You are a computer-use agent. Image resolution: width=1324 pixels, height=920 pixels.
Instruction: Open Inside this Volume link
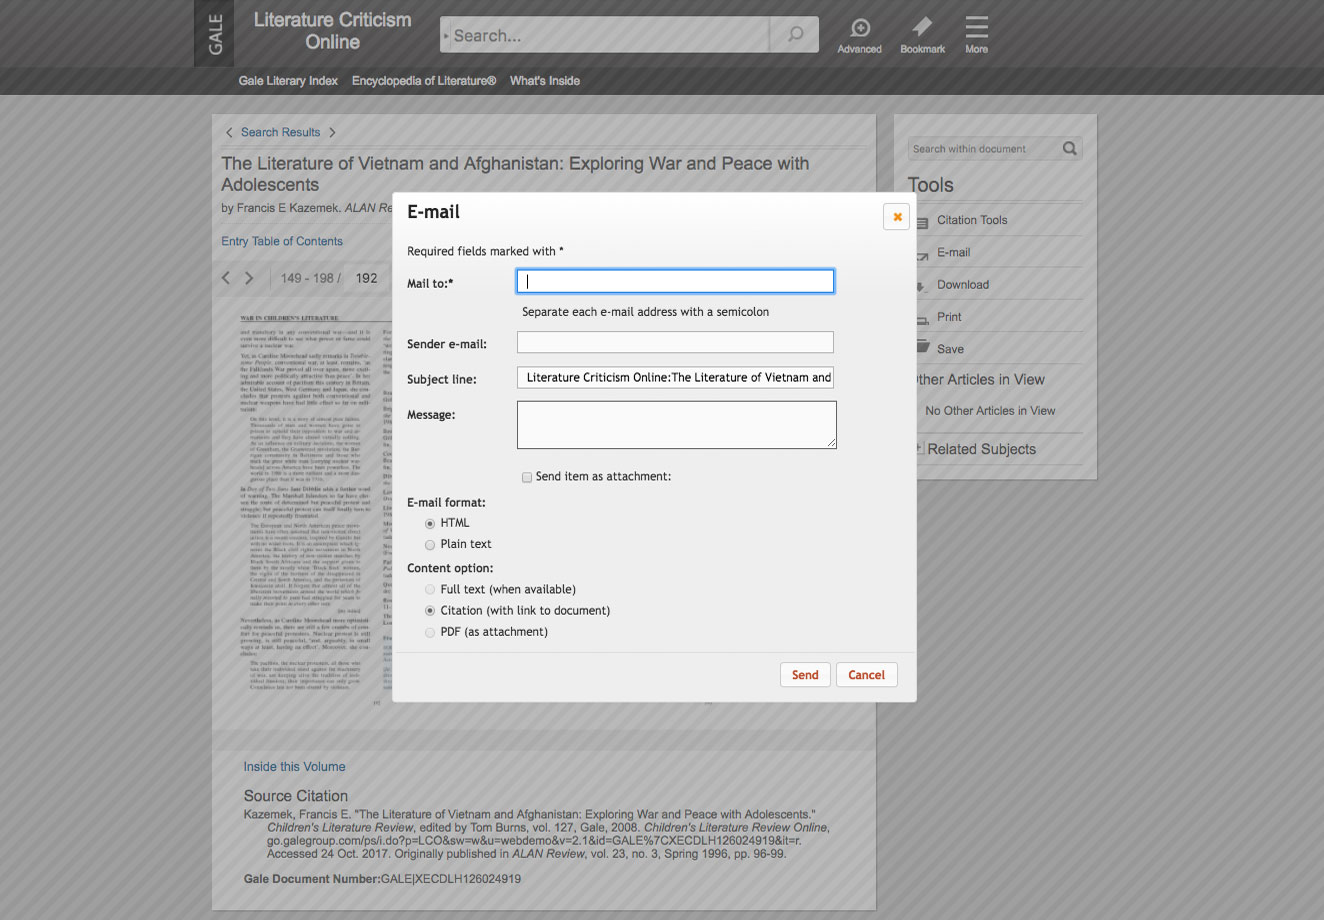pos(294,767)
